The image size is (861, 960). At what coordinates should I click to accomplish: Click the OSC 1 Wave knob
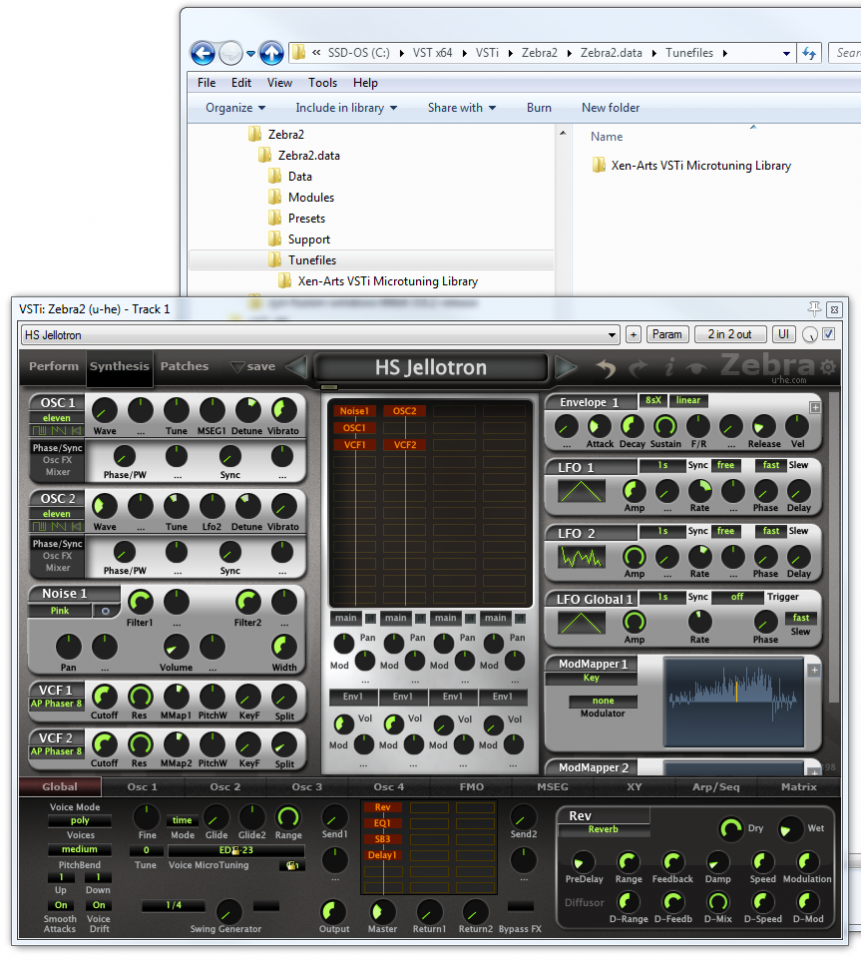coord(104,409)
